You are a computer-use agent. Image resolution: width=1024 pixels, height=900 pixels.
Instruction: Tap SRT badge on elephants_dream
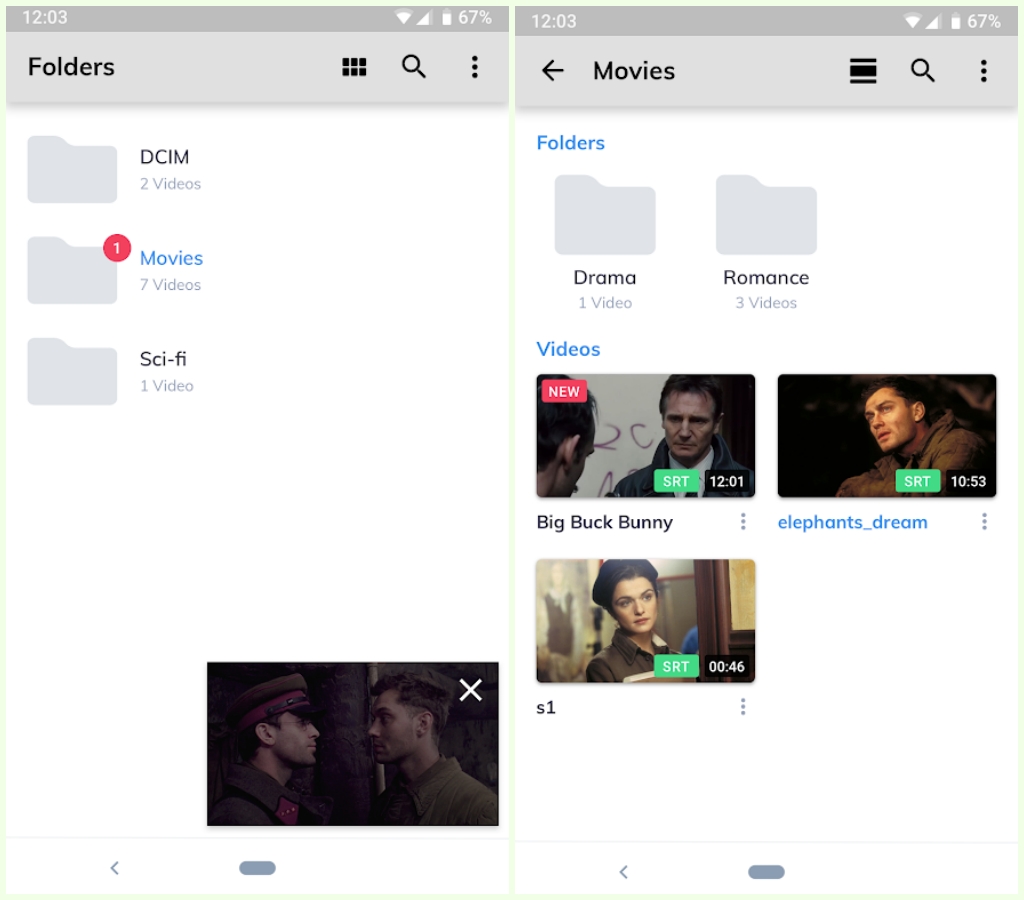(x=917, y=481)
